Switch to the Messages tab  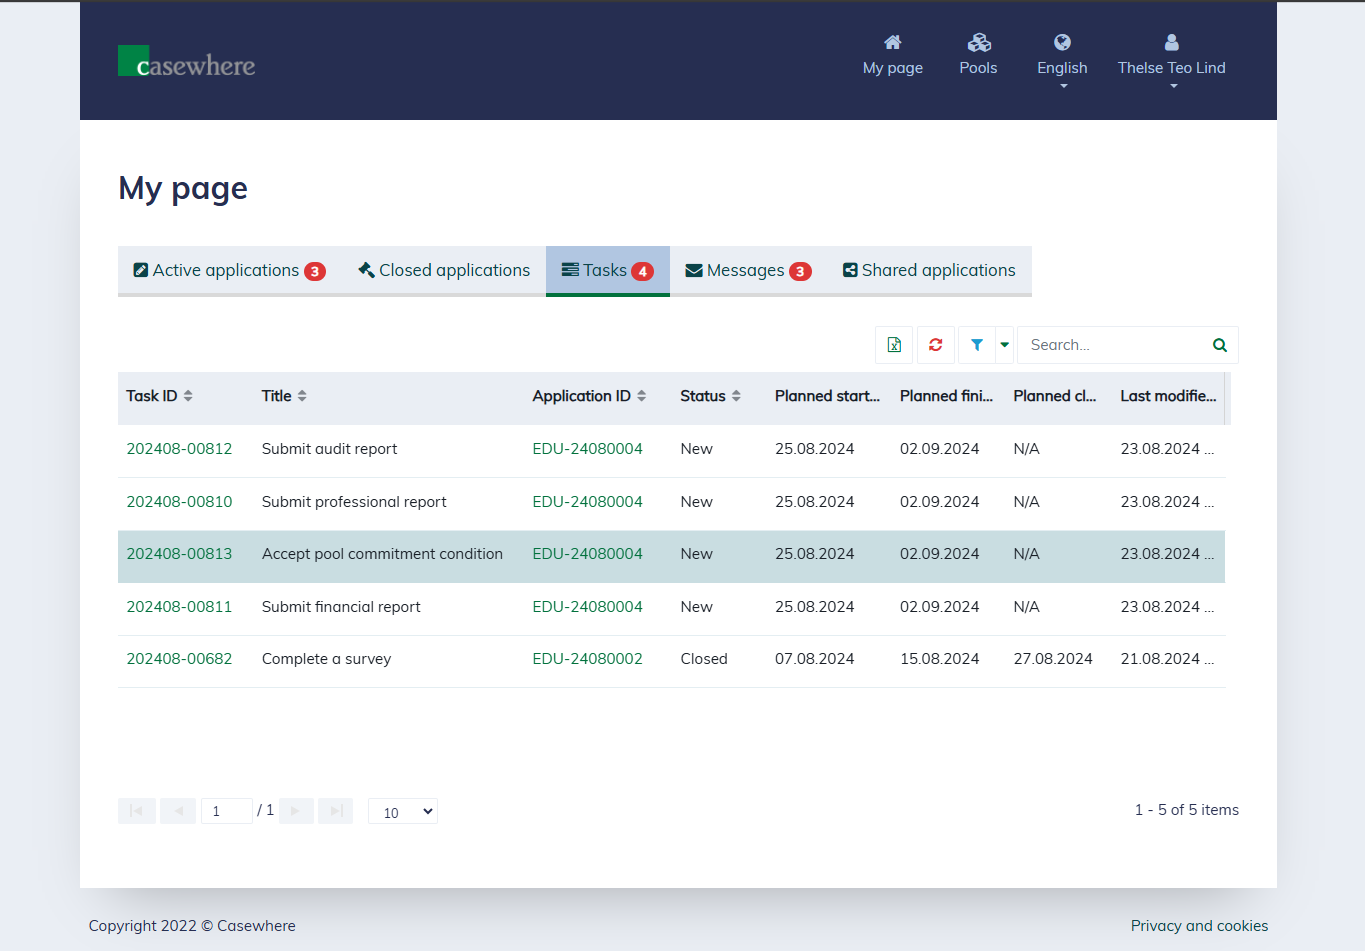tap(747, 271)
